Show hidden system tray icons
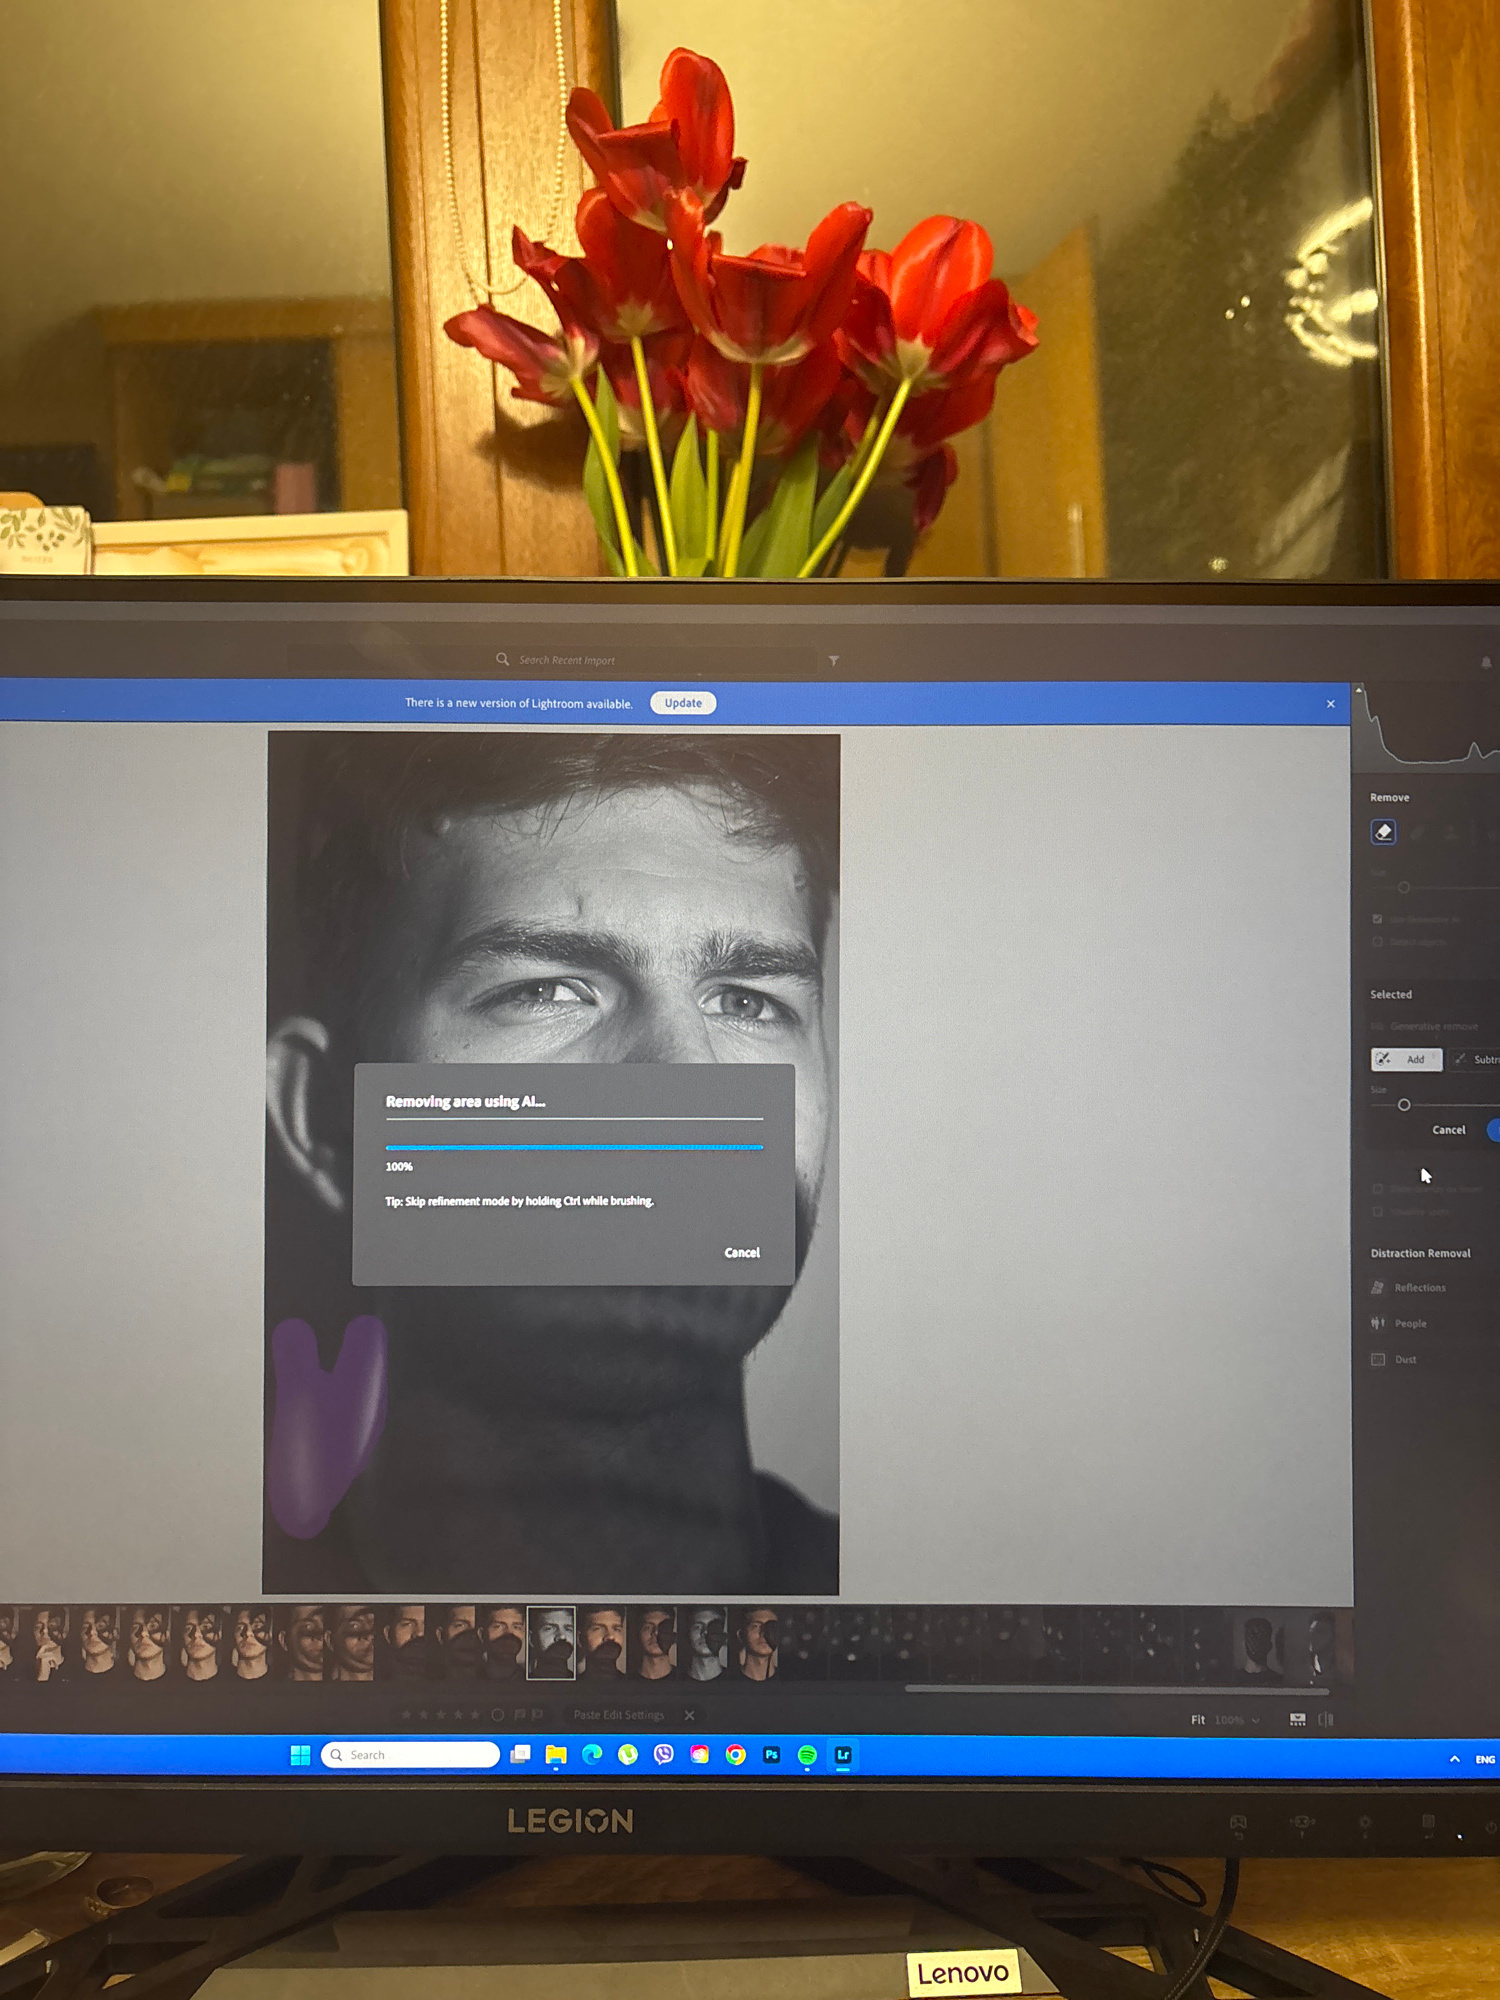This screenshot has height=2000, width=1500. tap(1455, 1759)
